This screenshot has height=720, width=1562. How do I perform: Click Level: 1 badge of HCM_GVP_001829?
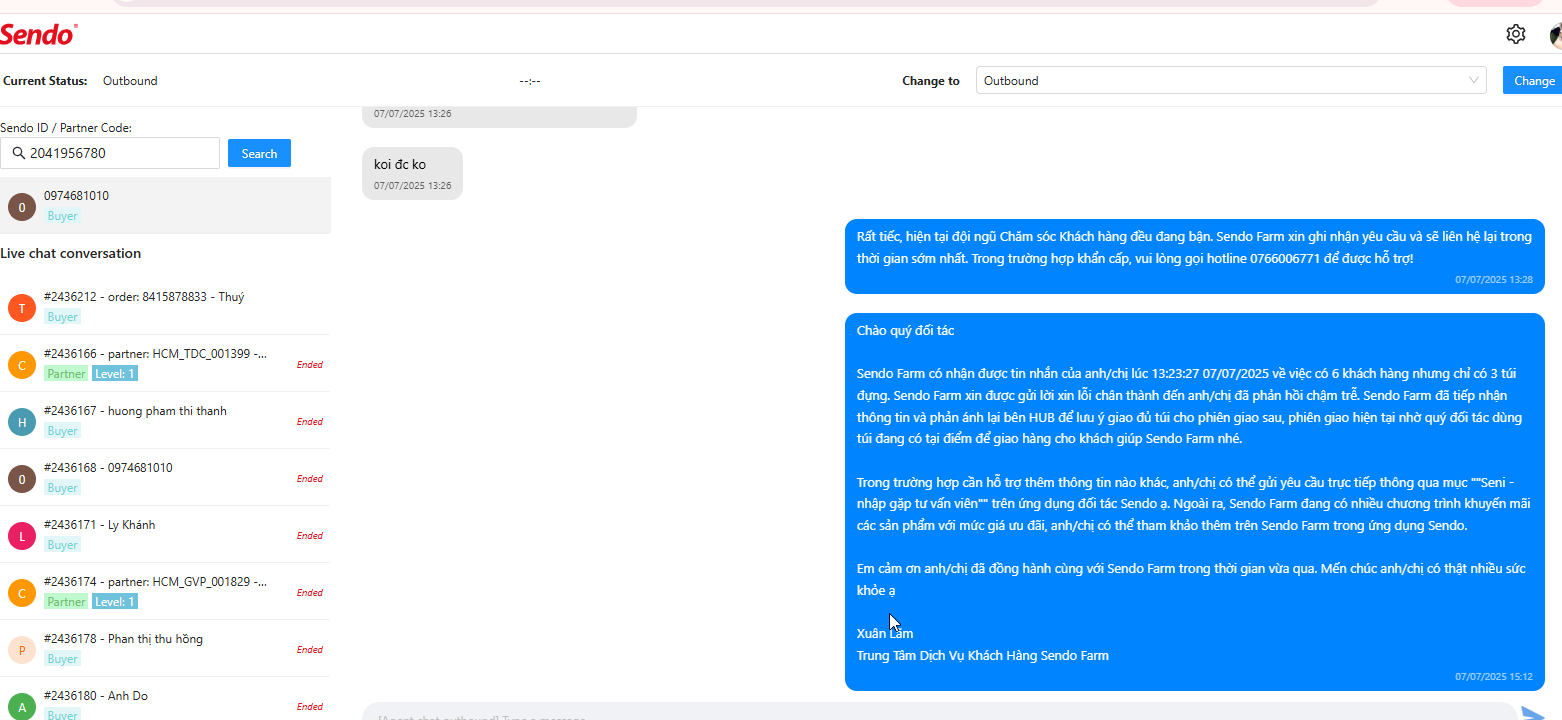(115, 602)
